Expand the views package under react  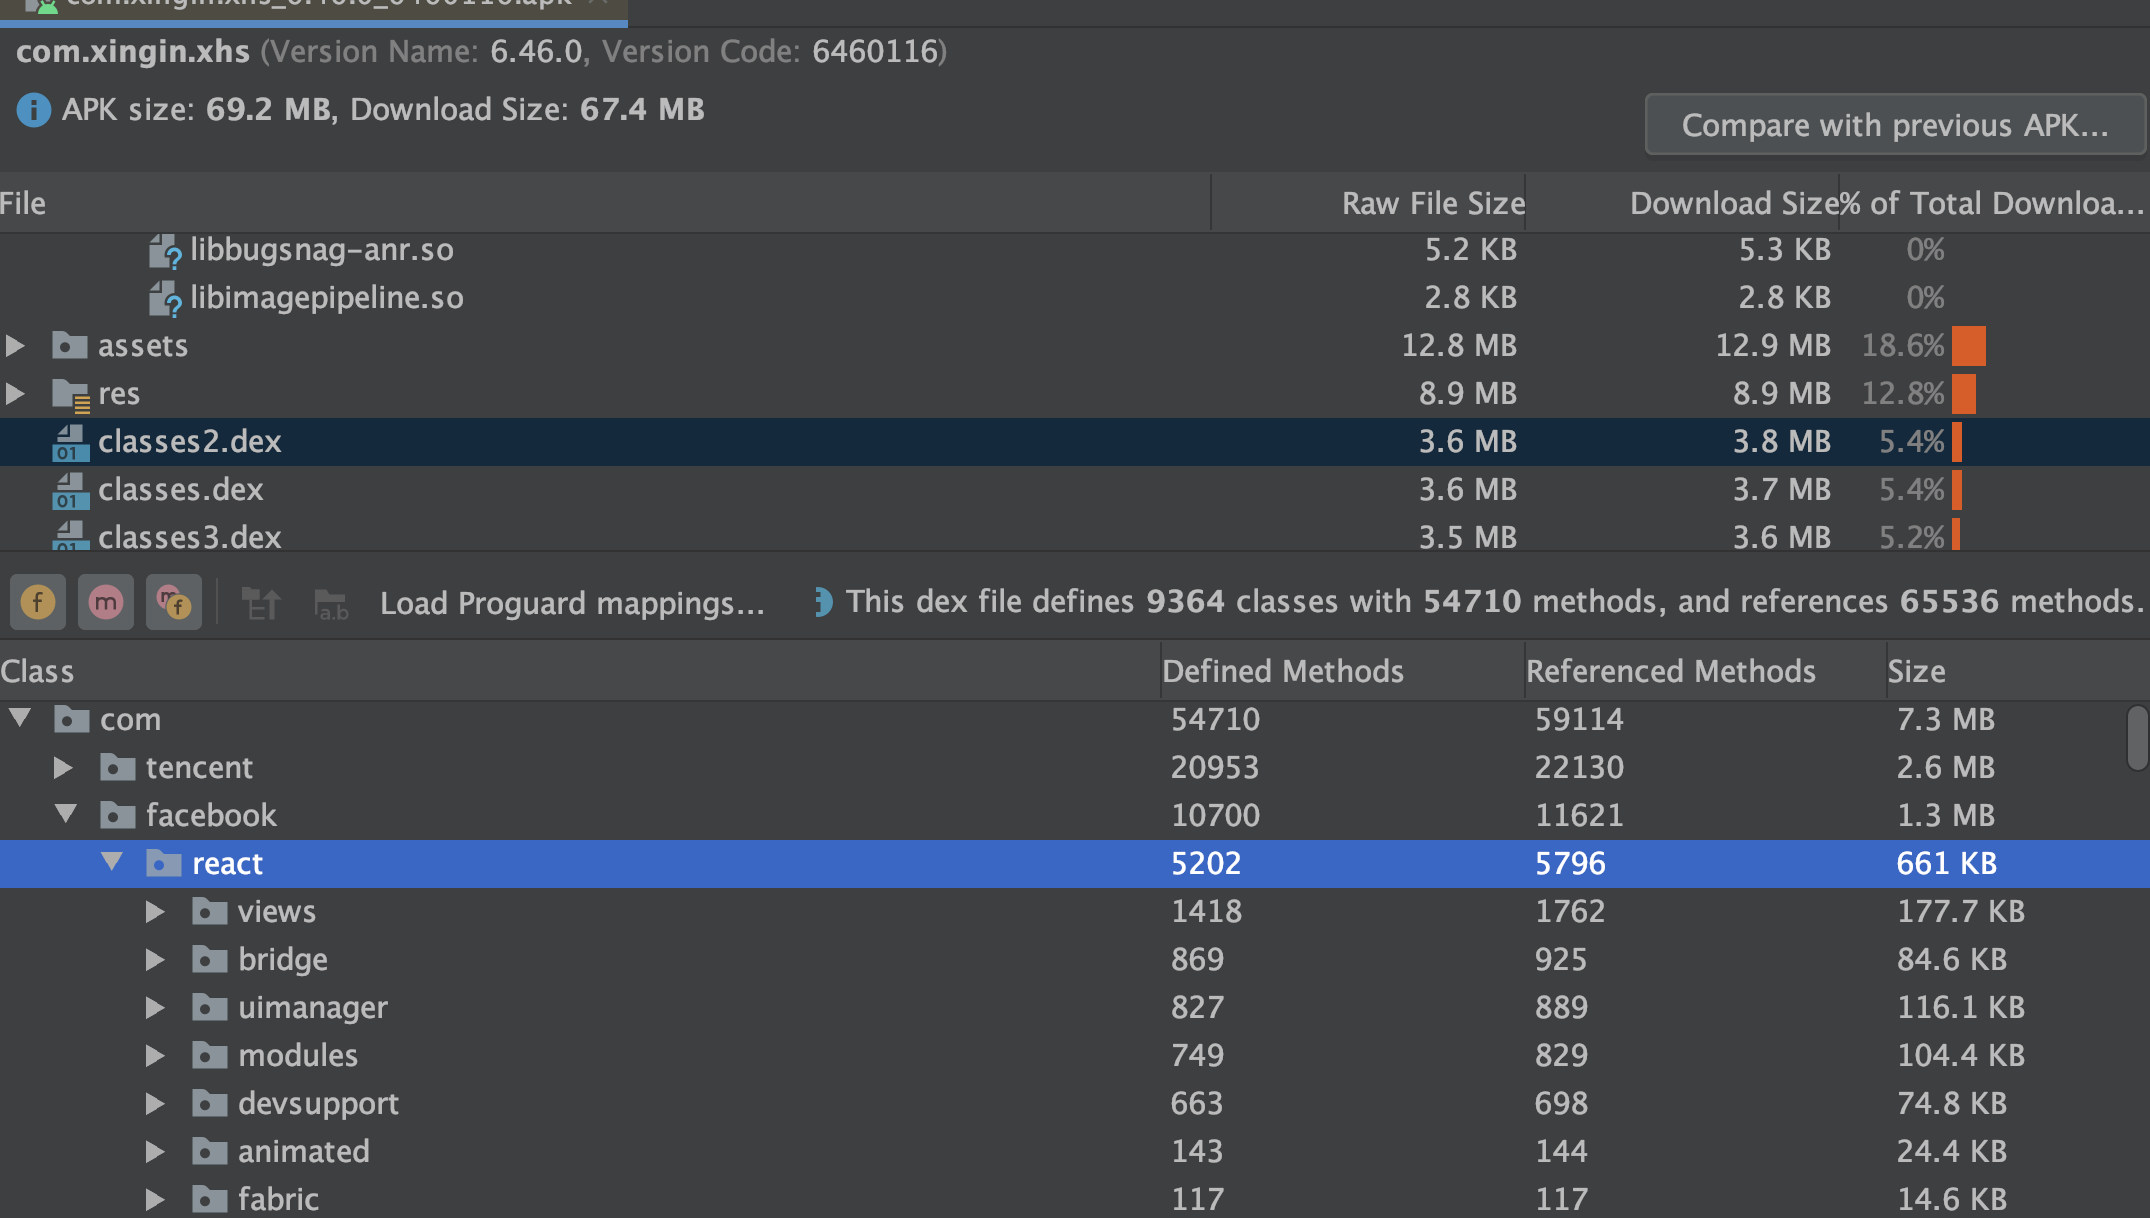[x=155, y=911]
